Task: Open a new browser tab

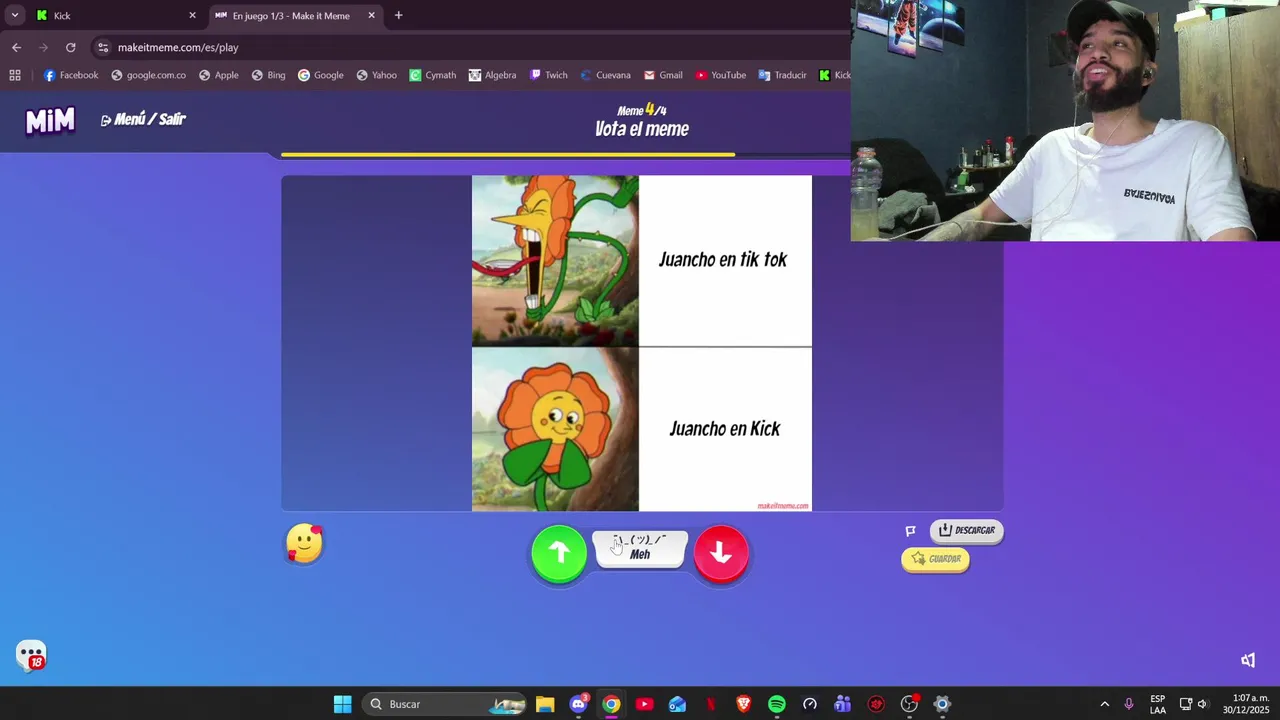Action: pyautogui.click(x=398, y=15)
